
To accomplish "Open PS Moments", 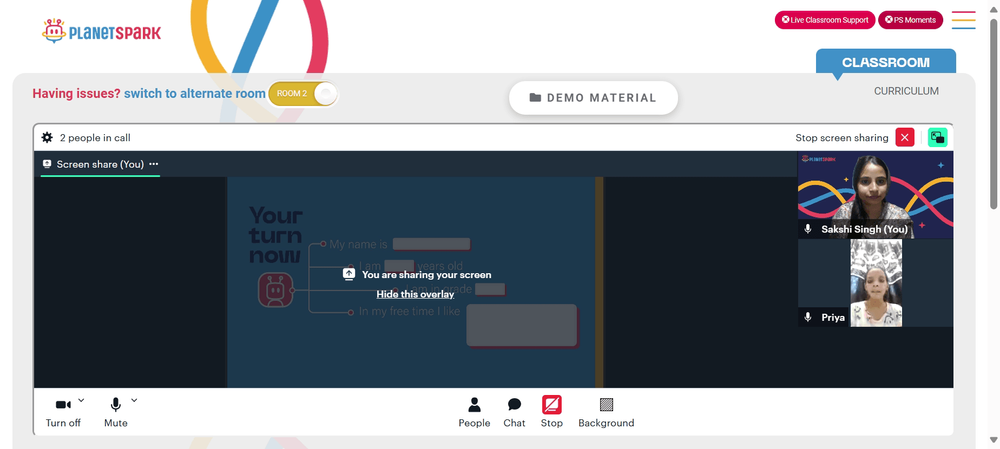I will tap(910, 20).
